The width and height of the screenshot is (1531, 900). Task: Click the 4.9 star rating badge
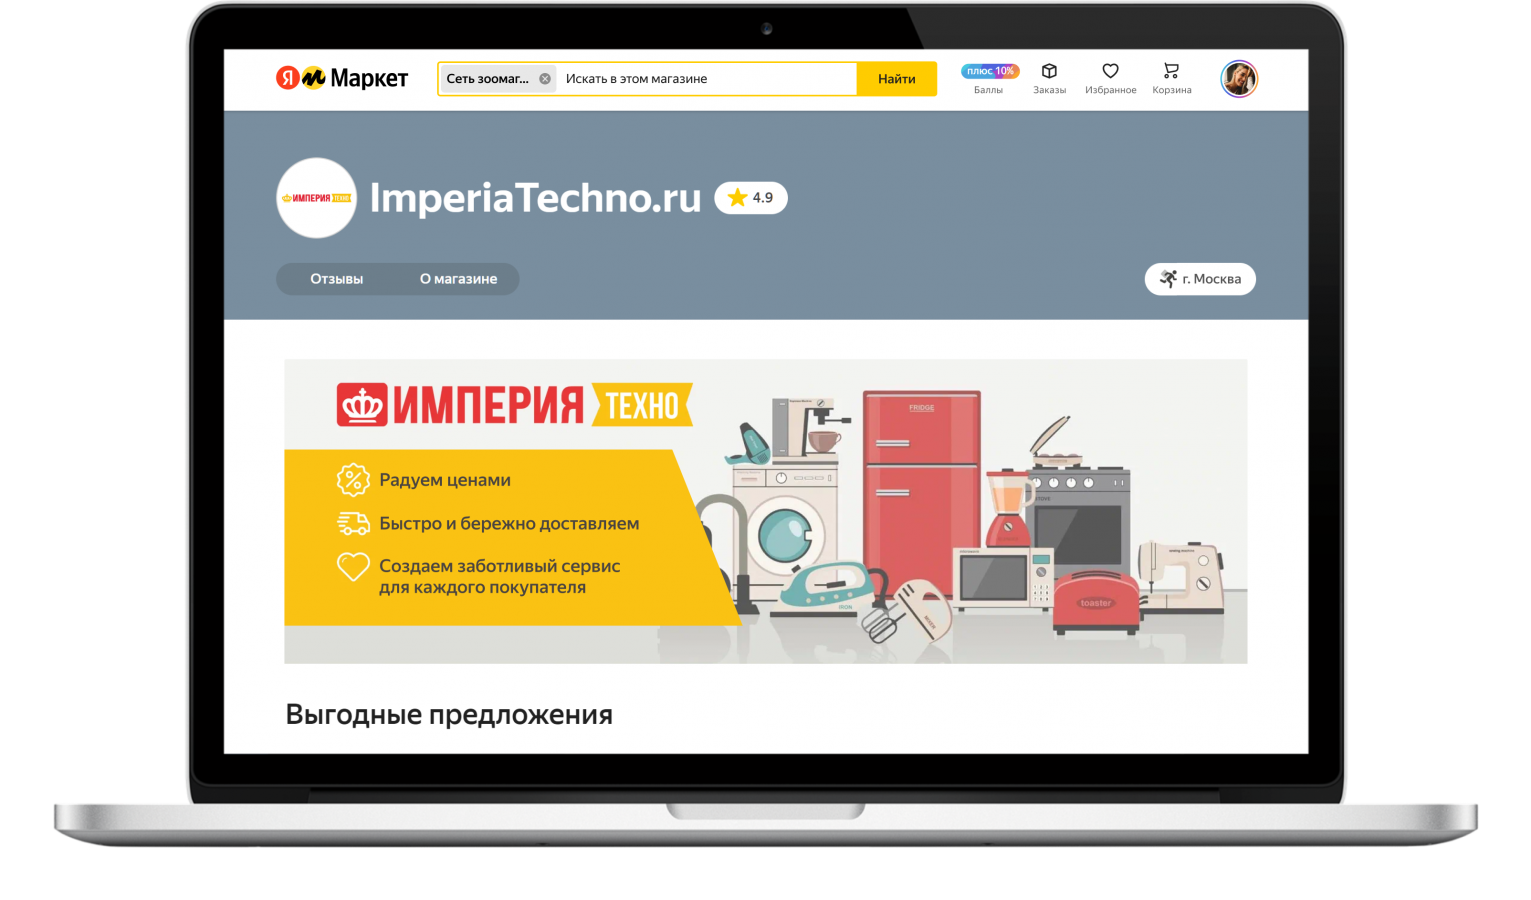pyautogui.click(x=751, y=198)
